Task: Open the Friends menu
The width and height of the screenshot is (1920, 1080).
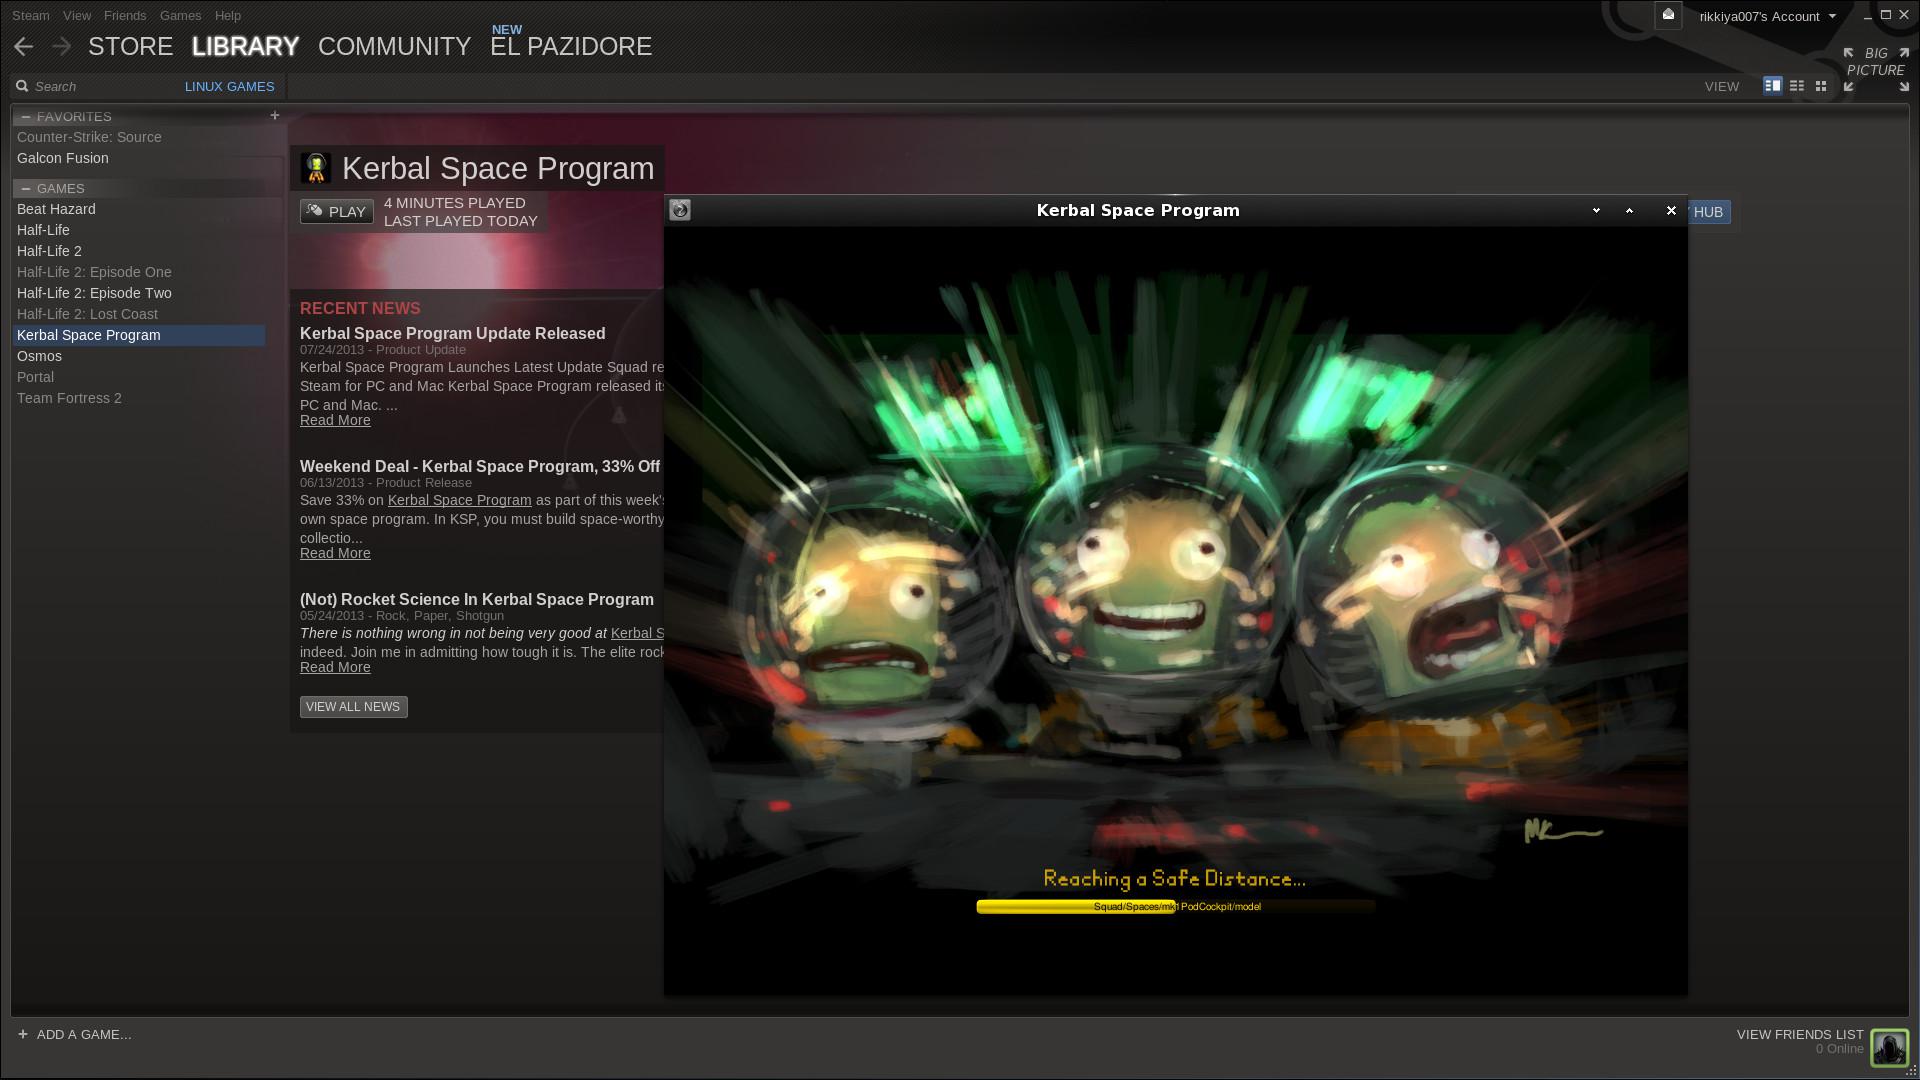Action: coord(125,15)
